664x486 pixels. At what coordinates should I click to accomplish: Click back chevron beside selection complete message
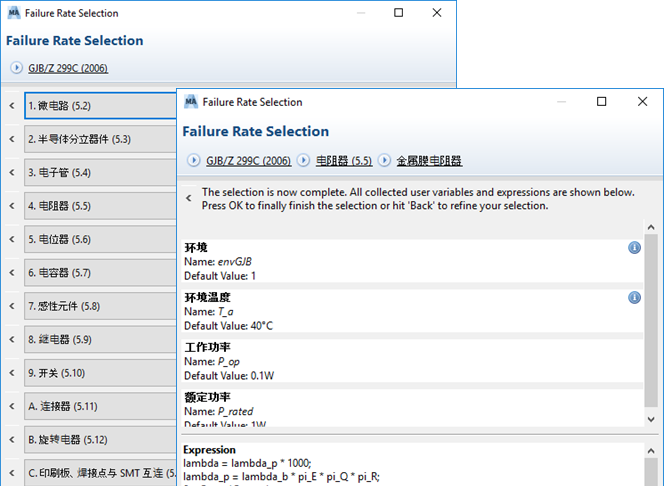188,198
